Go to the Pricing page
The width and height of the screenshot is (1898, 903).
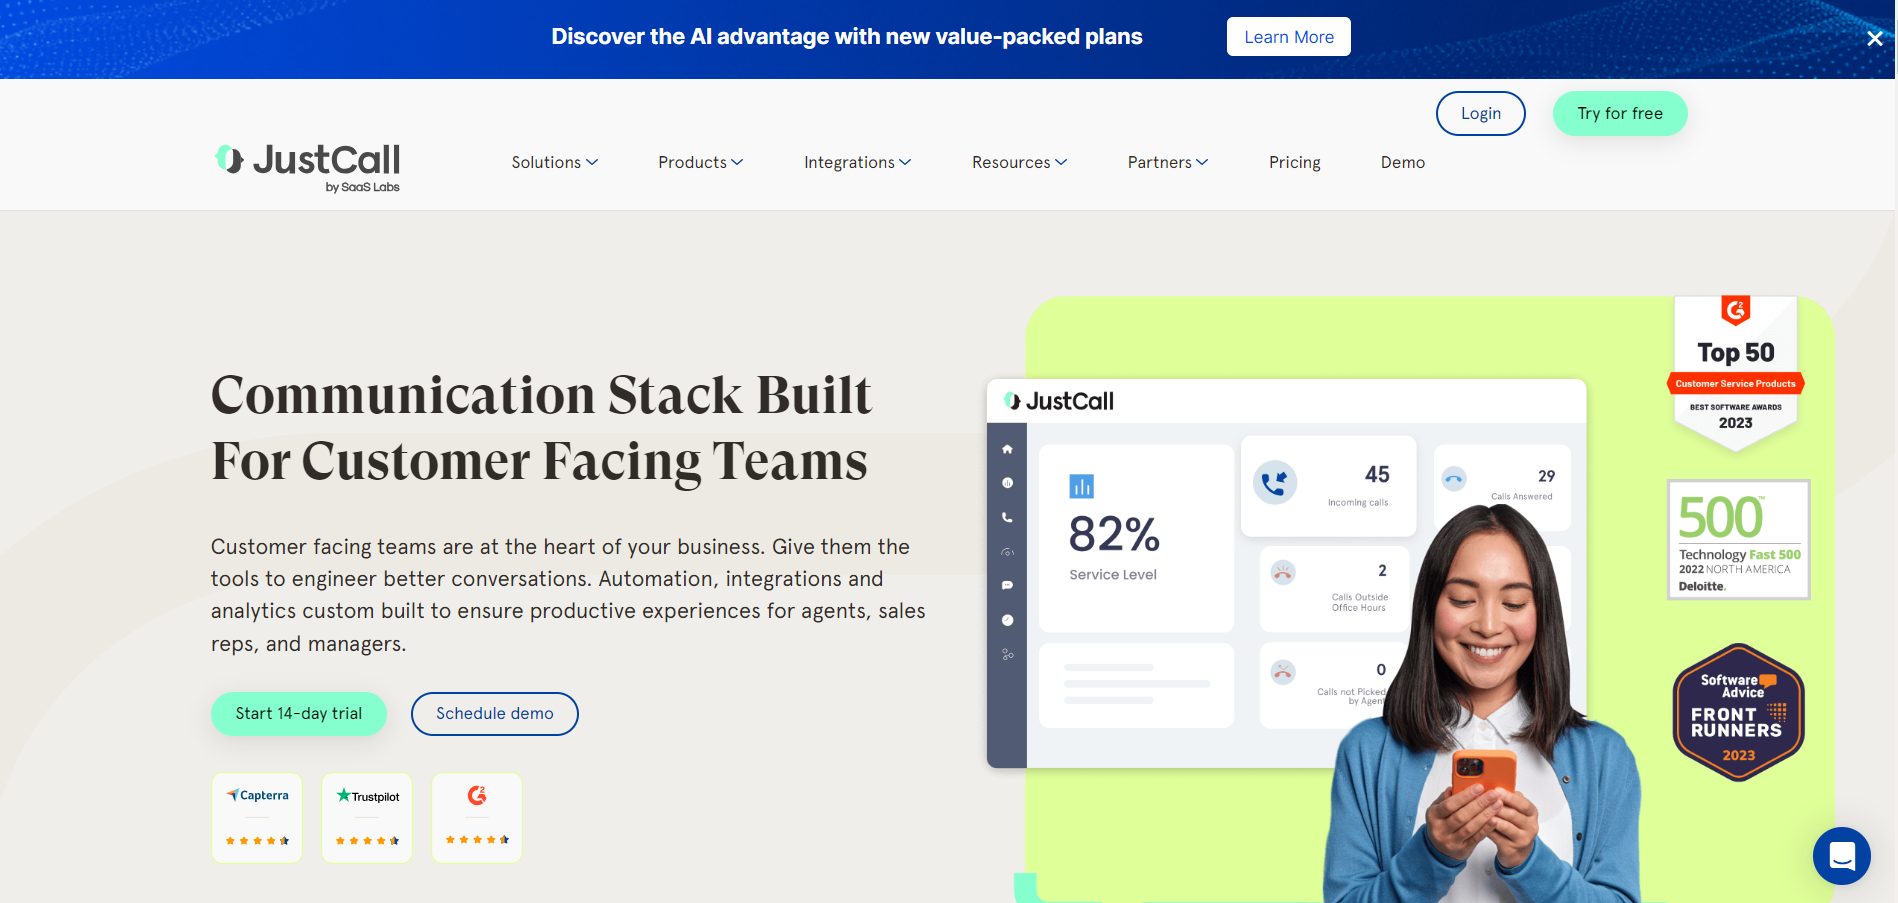point(1294,162)
